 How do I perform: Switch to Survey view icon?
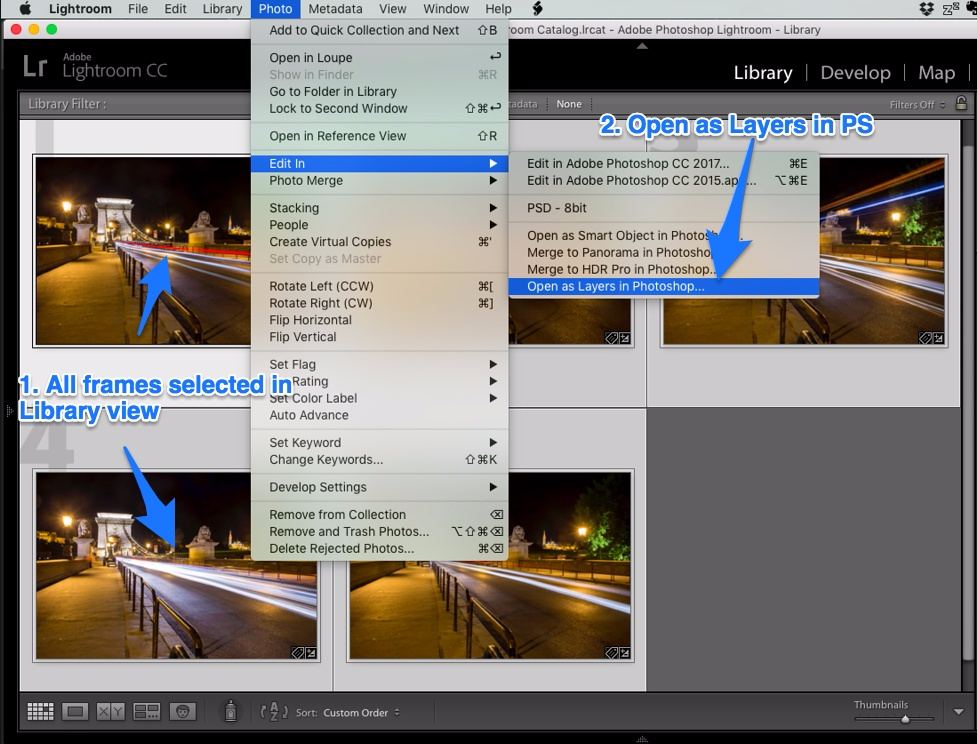[x=146, y=711]
